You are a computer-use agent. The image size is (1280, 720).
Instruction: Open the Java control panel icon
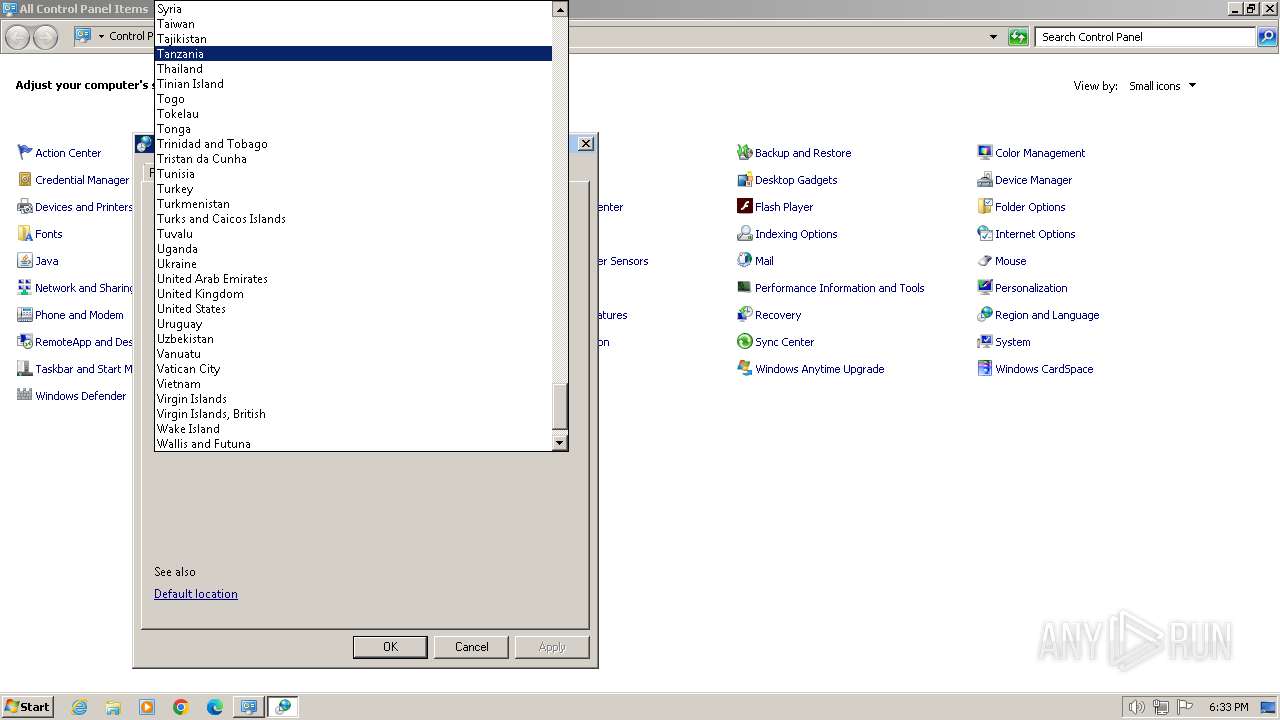25,261
